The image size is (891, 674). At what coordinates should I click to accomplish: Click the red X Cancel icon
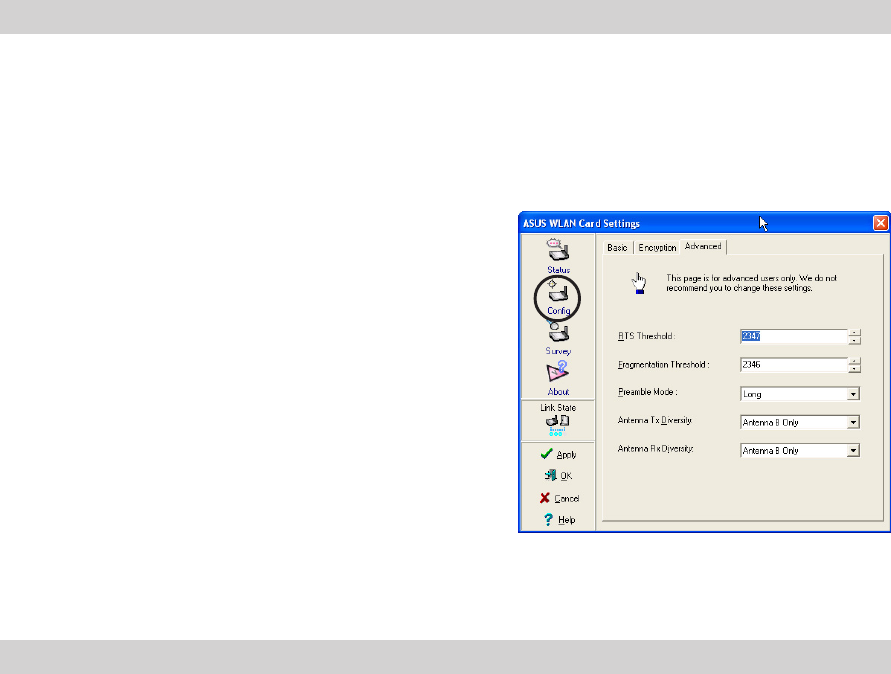click(x=544, y=498)
